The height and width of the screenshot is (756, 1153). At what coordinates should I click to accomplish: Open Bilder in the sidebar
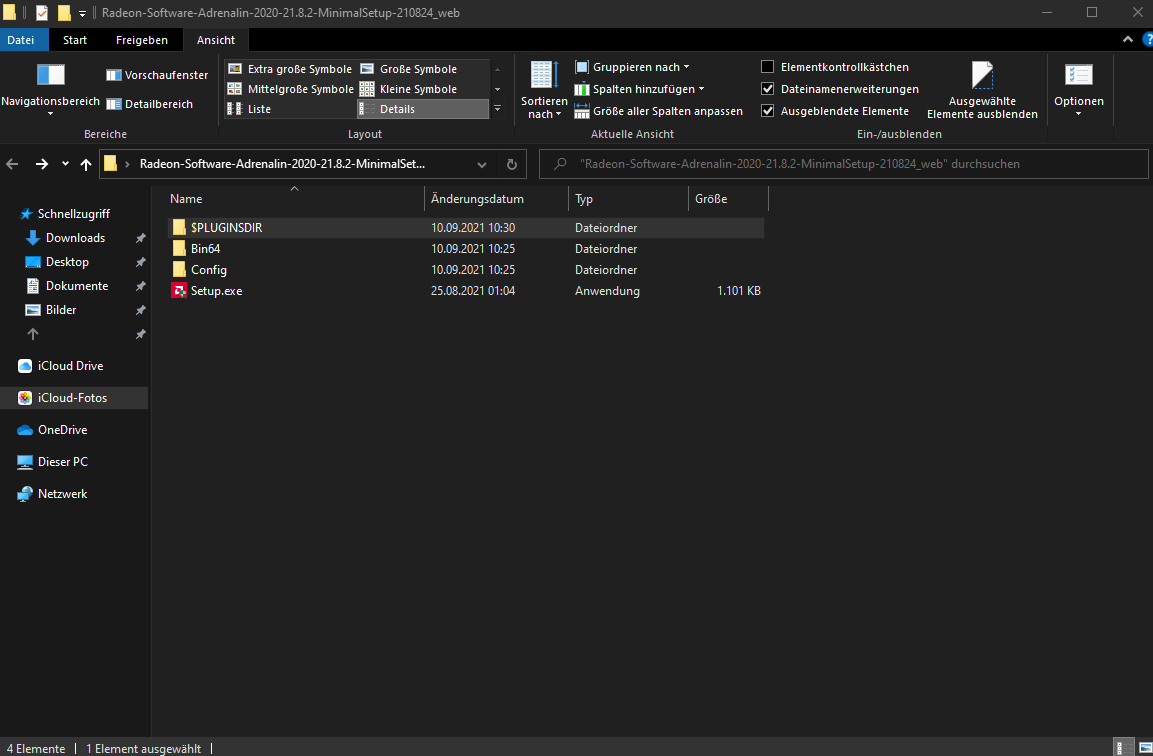[x=61, y=310]
